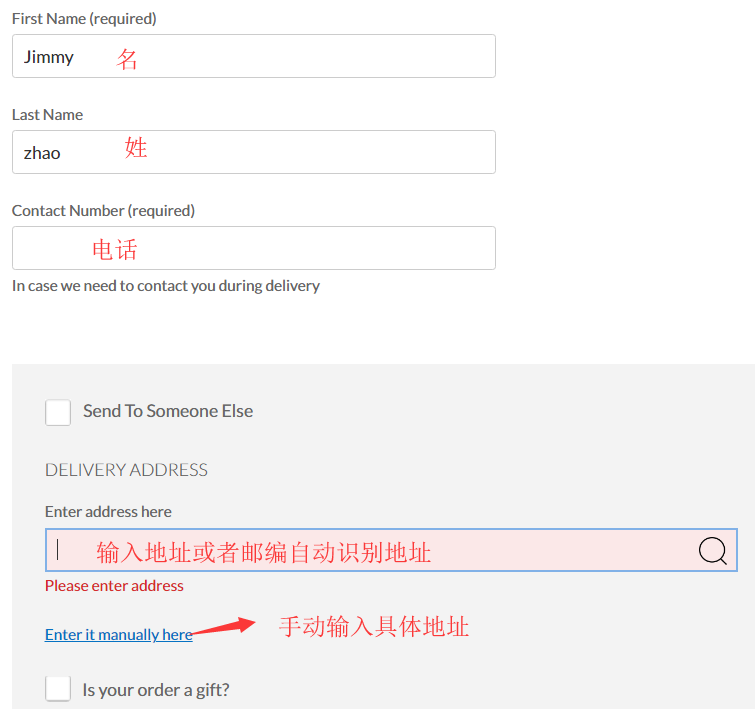Open the Enter it manually here link

click(x=118, y=634)
